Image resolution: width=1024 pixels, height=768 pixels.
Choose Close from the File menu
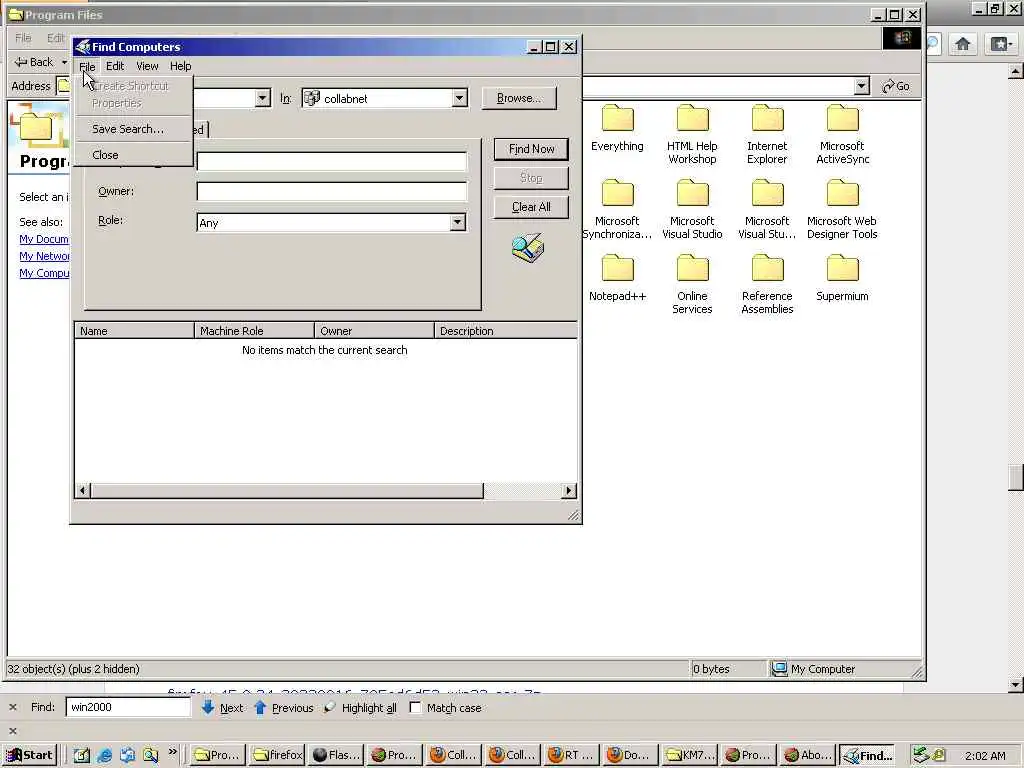pos(134,155)
